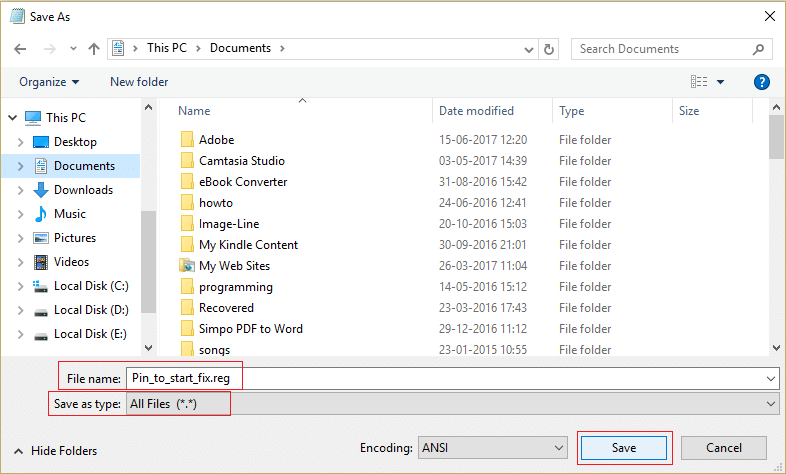
Task: Click the Refresh address bar button
Action: click(549, 49)
